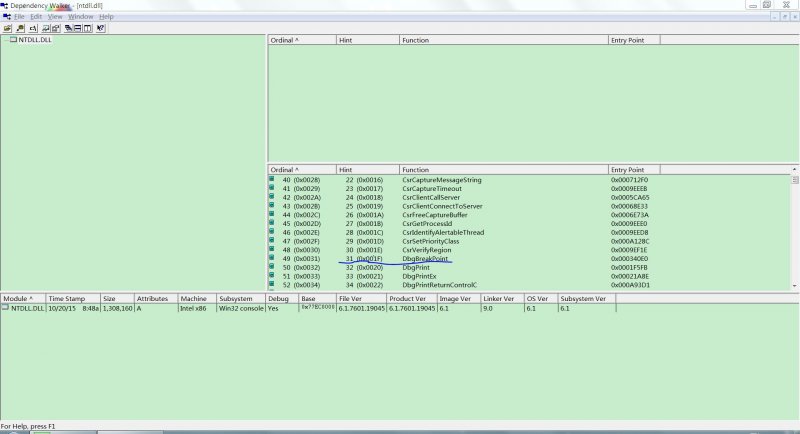Sort the module list by Linker Ver

[502, 298]
